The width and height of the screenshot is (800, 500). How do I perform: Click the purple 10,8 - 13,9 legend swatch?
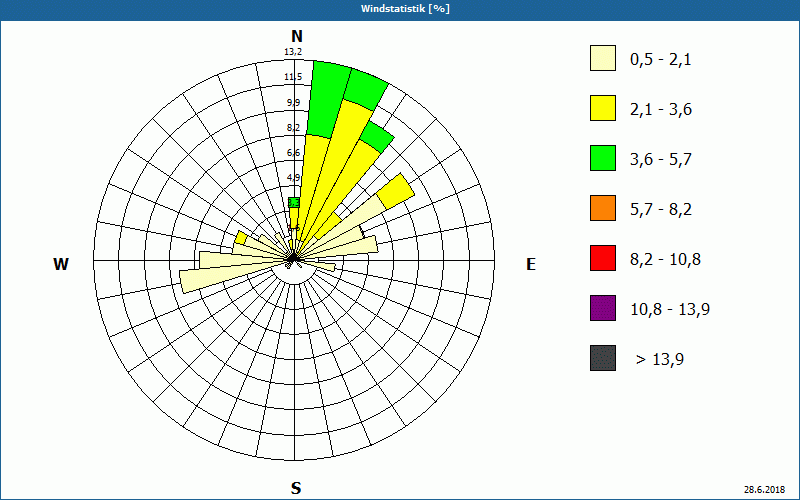click(603, 308)
